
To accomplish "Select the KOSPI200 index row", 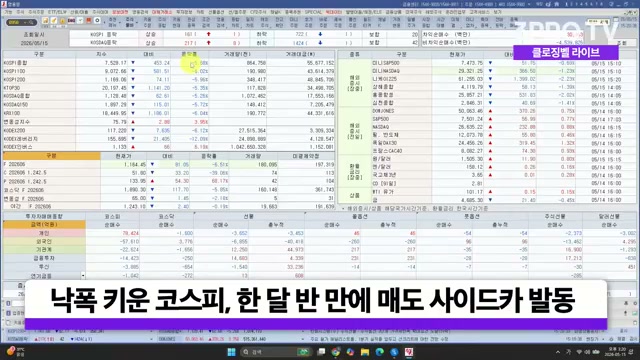I will (x=169, y=80).
